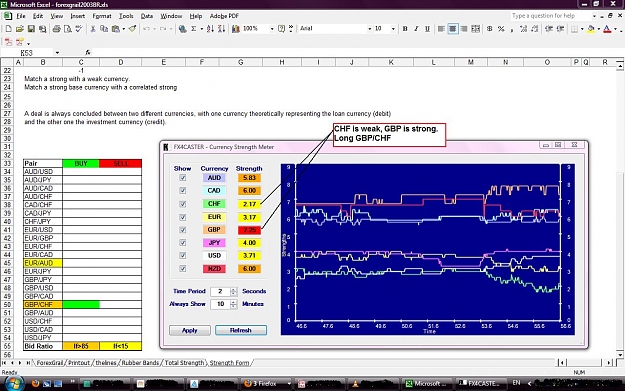Image resolution: width=625 pixels, height=391 pixels.
Task: Open Print Preview from the toolbar
Action: click(68, 29)
